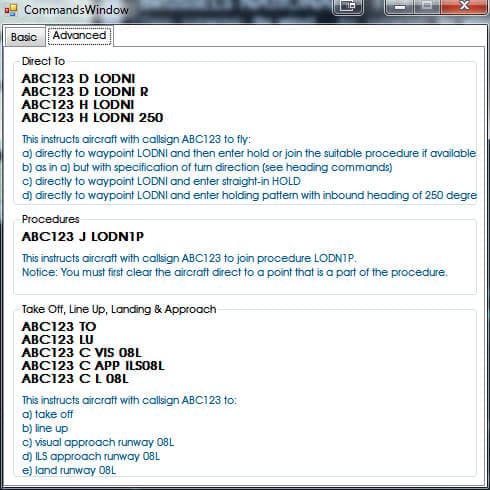
Task: Click the 'ABC123 D LODNI' command line
Action: point(79,79)
